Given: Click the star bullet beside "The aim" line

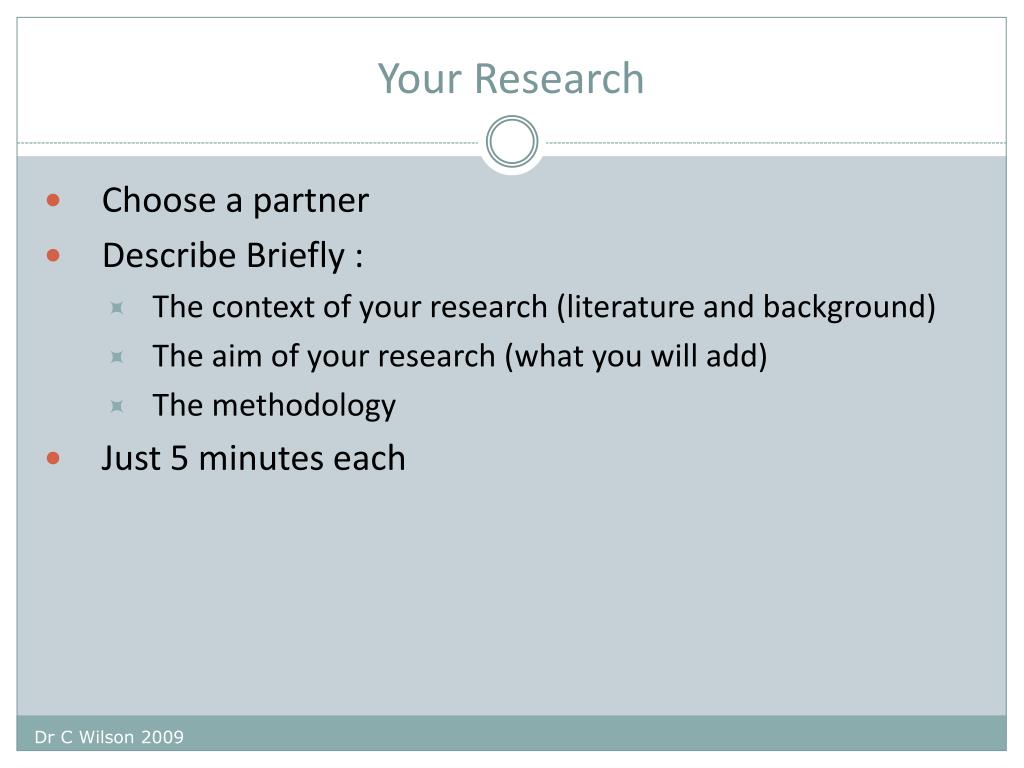Looking at the screenshot, I should pos(117,357).
